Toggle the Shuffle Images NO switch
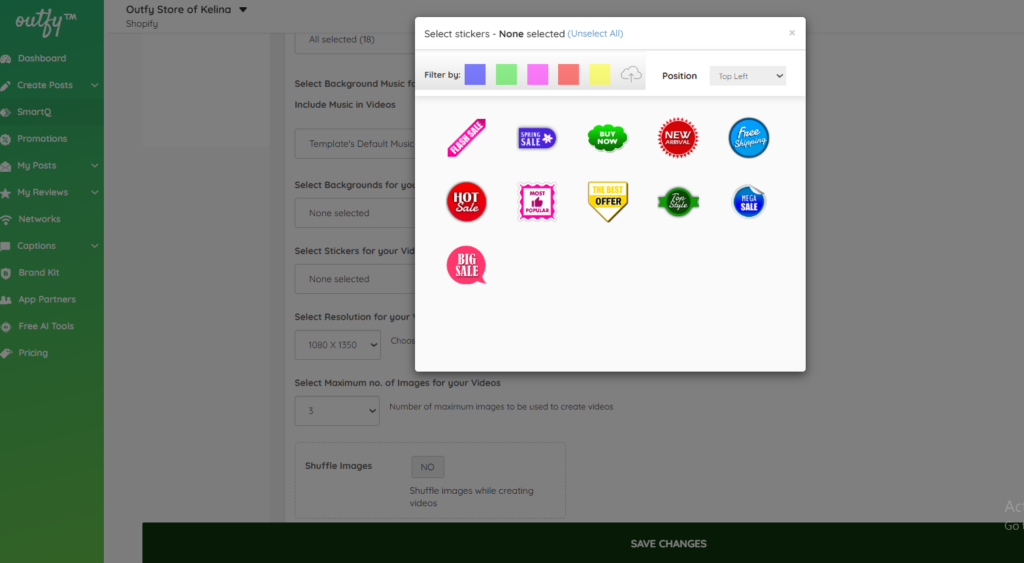Viewport: 1024px width, 563px height. tap(427, 467)
